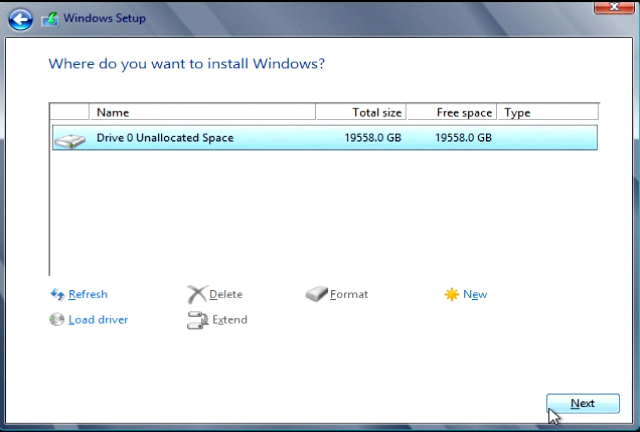Click the Type column header

click(x=548, y=112)
